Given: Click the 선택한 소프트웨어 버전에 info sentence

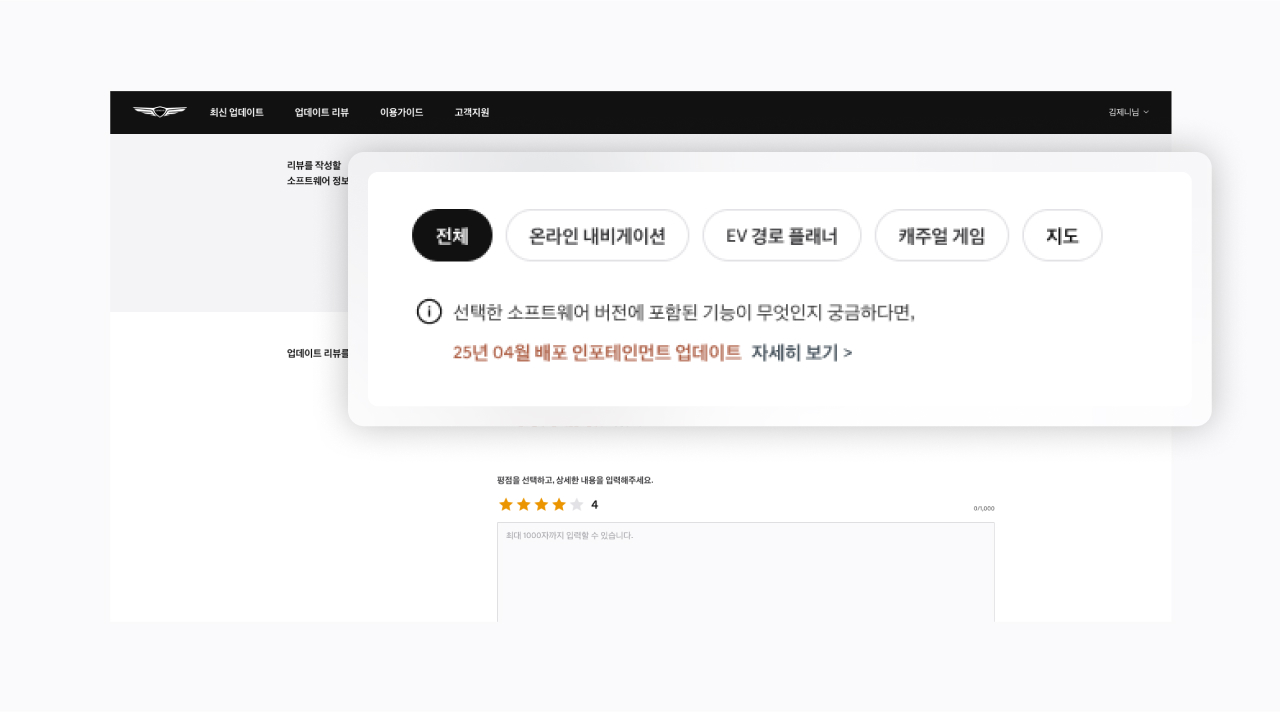Looking at the screenshot, I should tap(684, 312).
